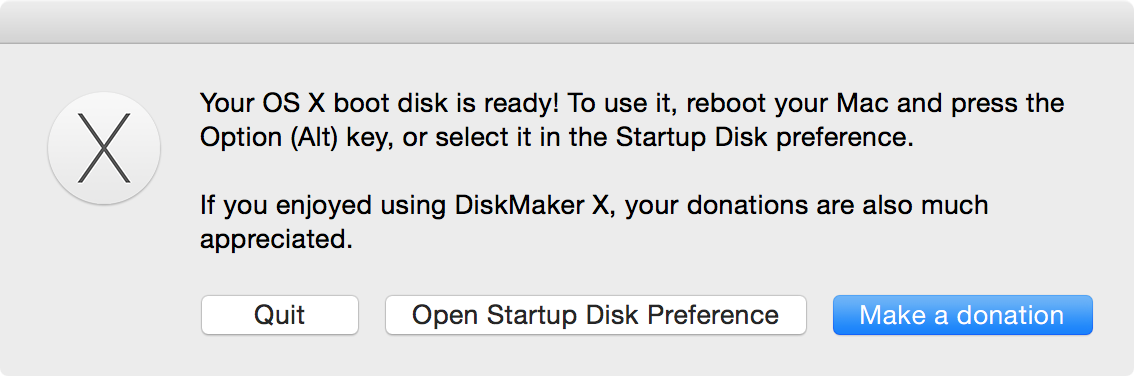Choose the white Quit button
The width and height of the screenshot is (1134, 376).
pos(280,315)
